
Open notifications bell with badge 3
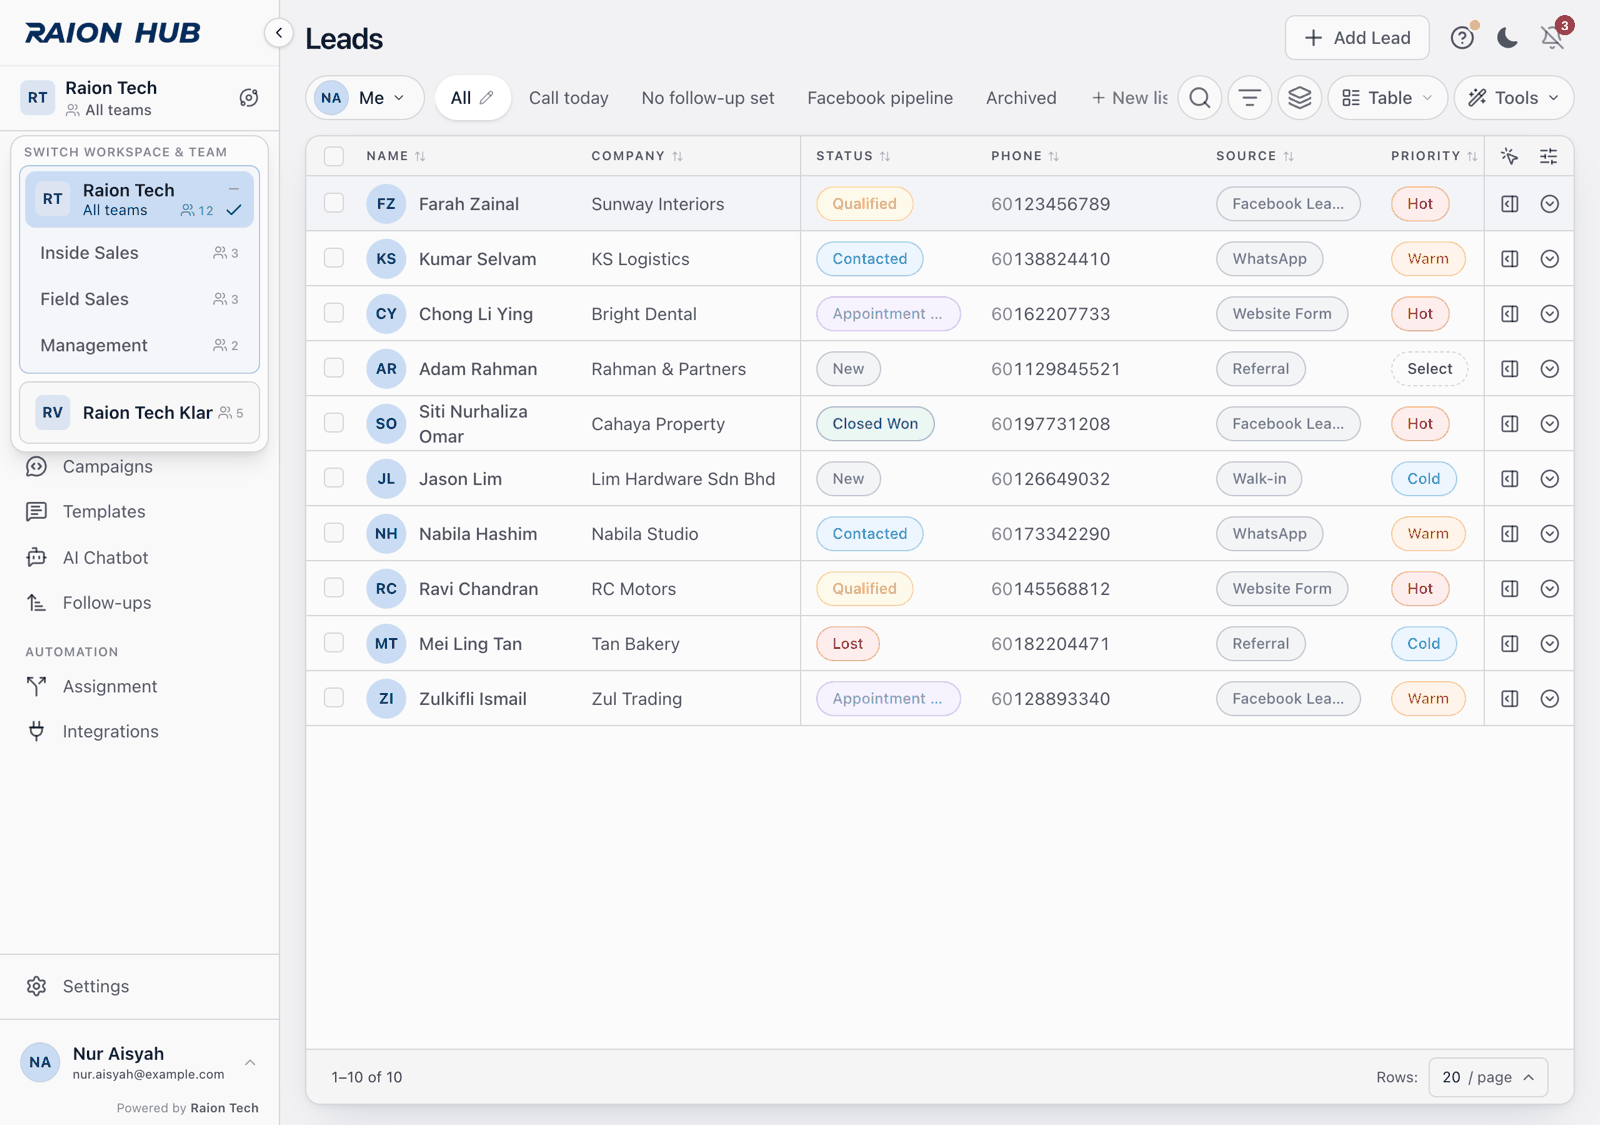pos(1552,38)
